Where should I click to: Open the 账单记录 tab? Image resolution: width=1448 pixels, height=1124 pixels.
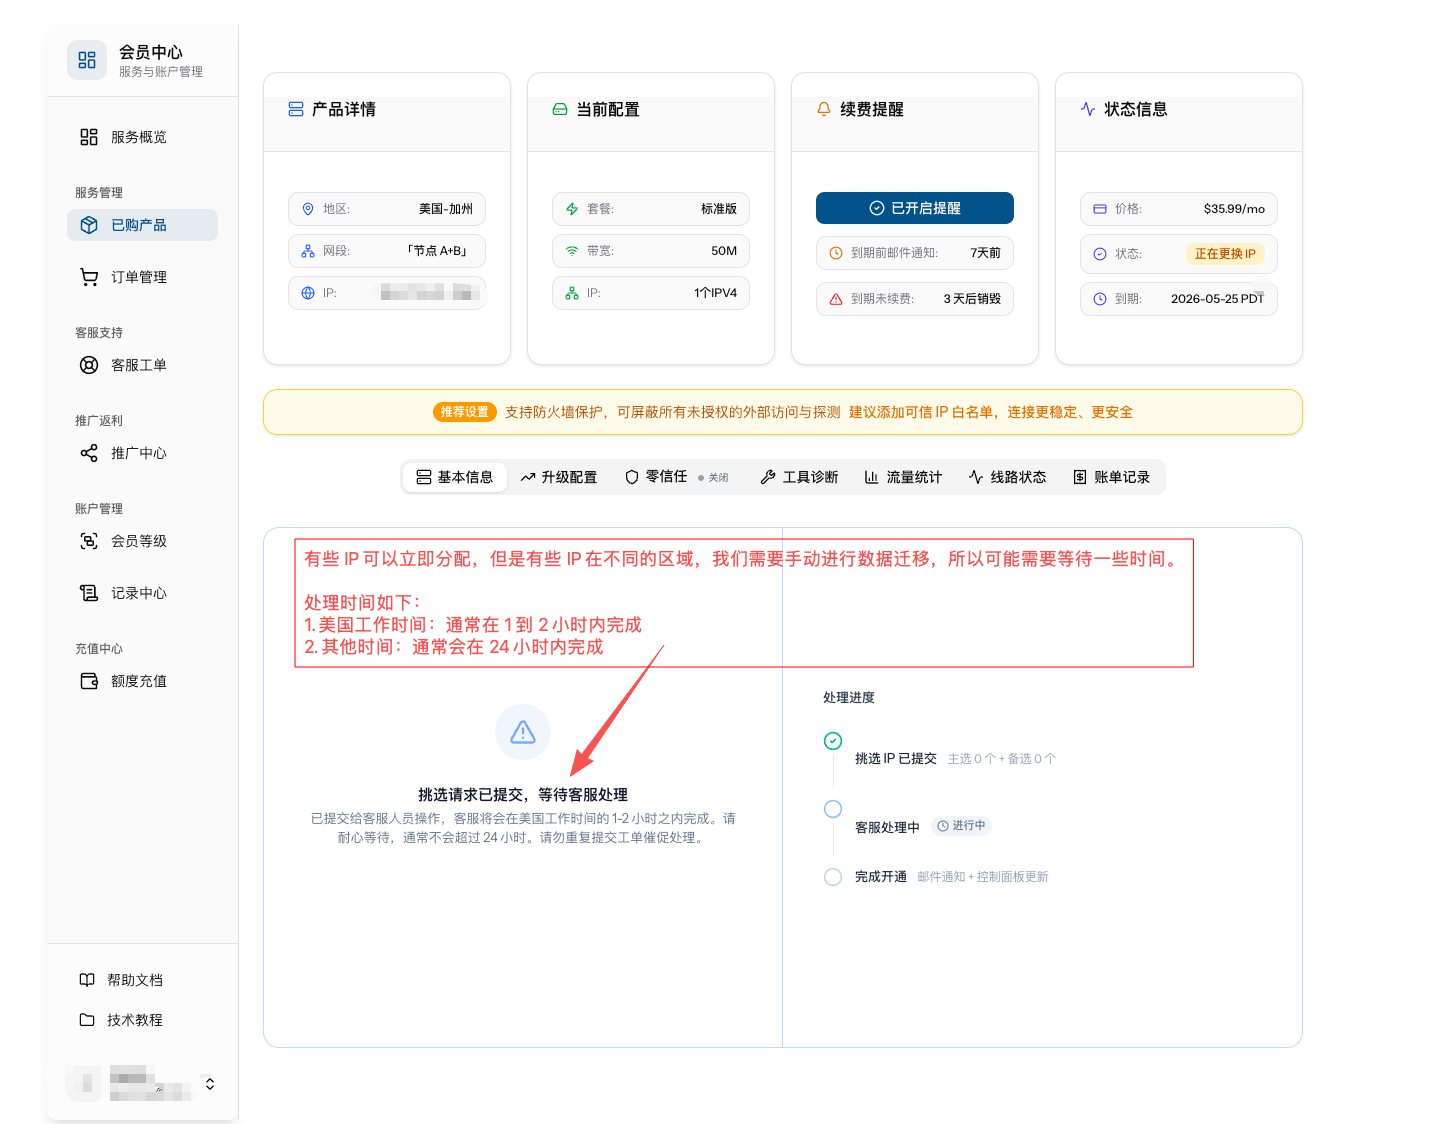pos(1112,477)
